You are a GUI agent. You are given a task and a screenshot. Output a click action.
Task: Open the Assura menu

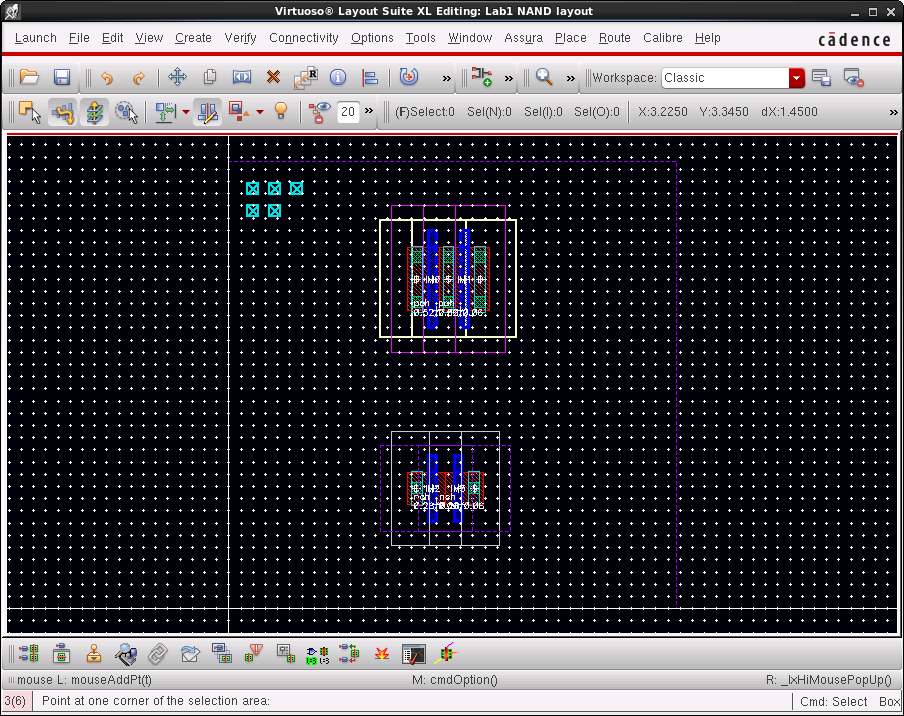[523, 37]
